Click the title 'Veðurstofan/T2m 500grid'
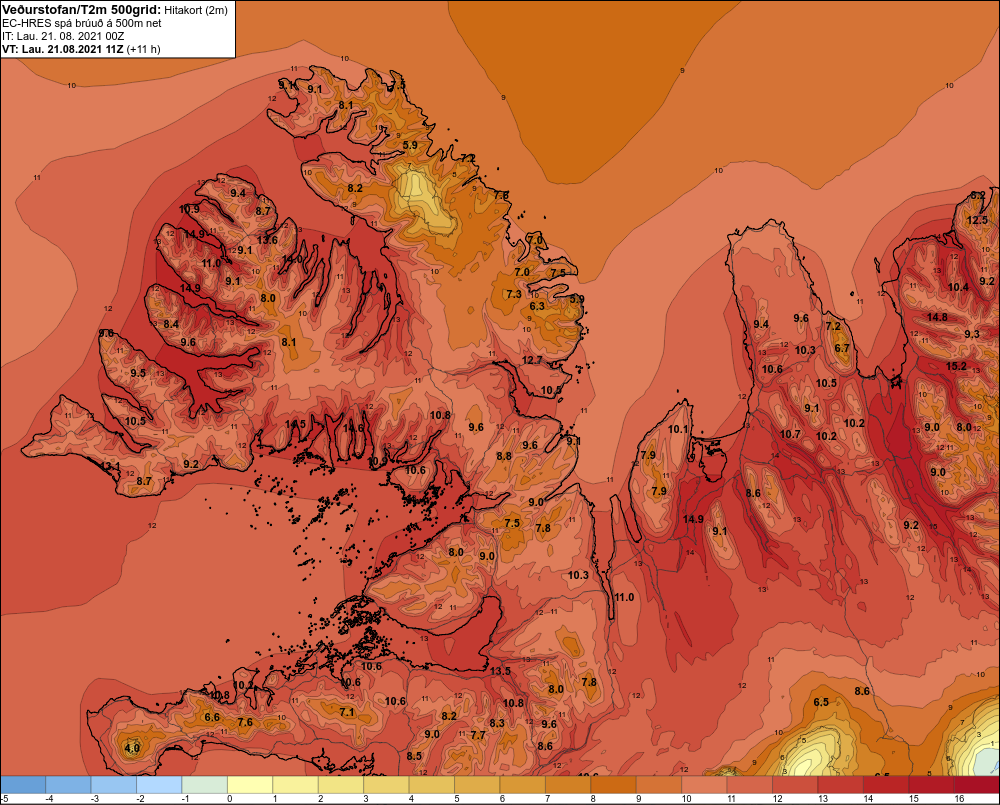The height and width of the screenshot is (805, 1000). [82, 10]
